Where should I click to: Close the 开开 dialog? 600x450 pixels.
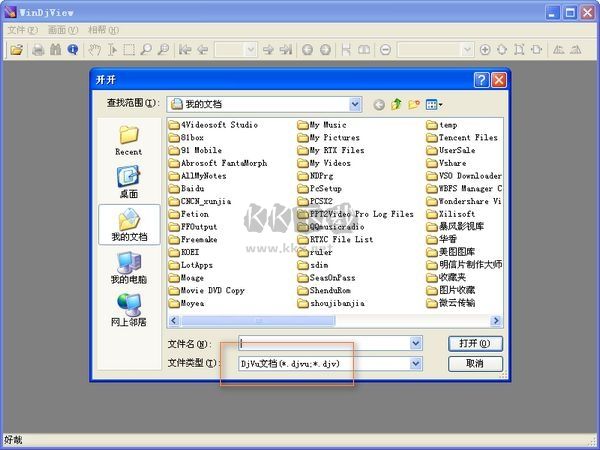point(499,80)
